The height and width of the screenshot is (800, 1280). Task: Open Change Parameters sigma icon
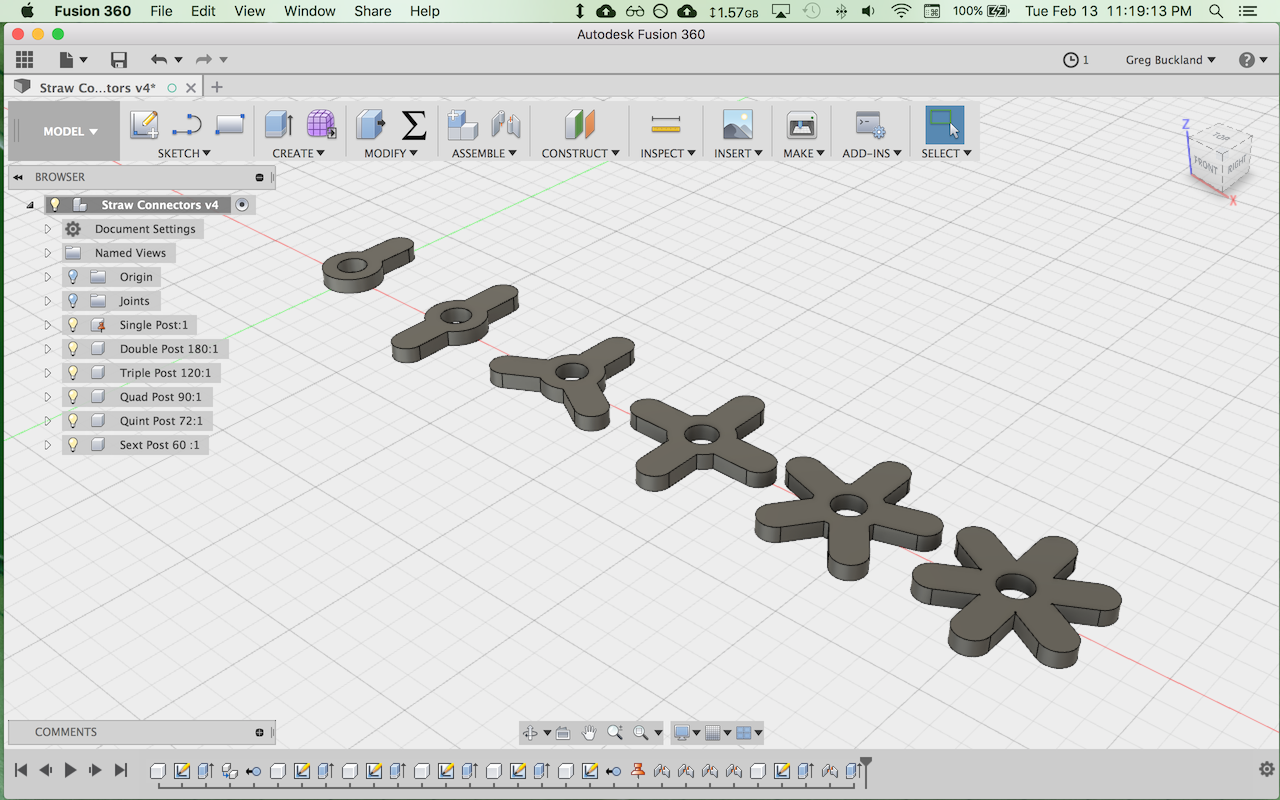click(x=414, y=125)
